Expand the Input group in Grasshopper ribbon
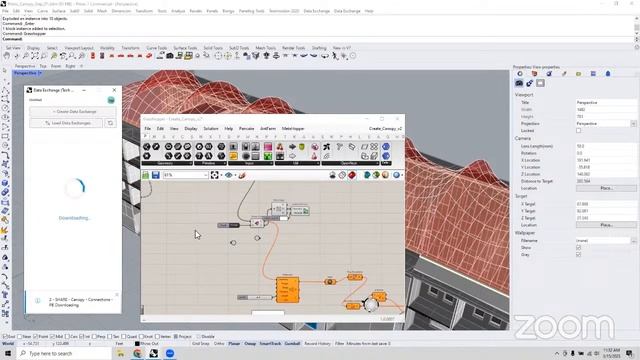Image resolution: width=640 pixels, height=360 pixels. coord(250,163)
